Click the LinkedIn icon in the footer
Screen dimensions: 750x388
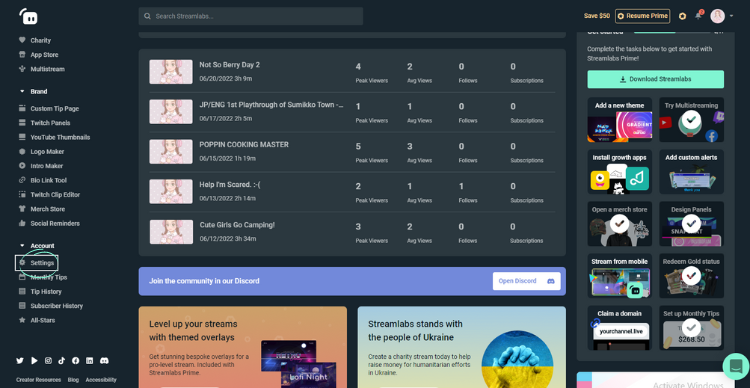pos(89,361)
